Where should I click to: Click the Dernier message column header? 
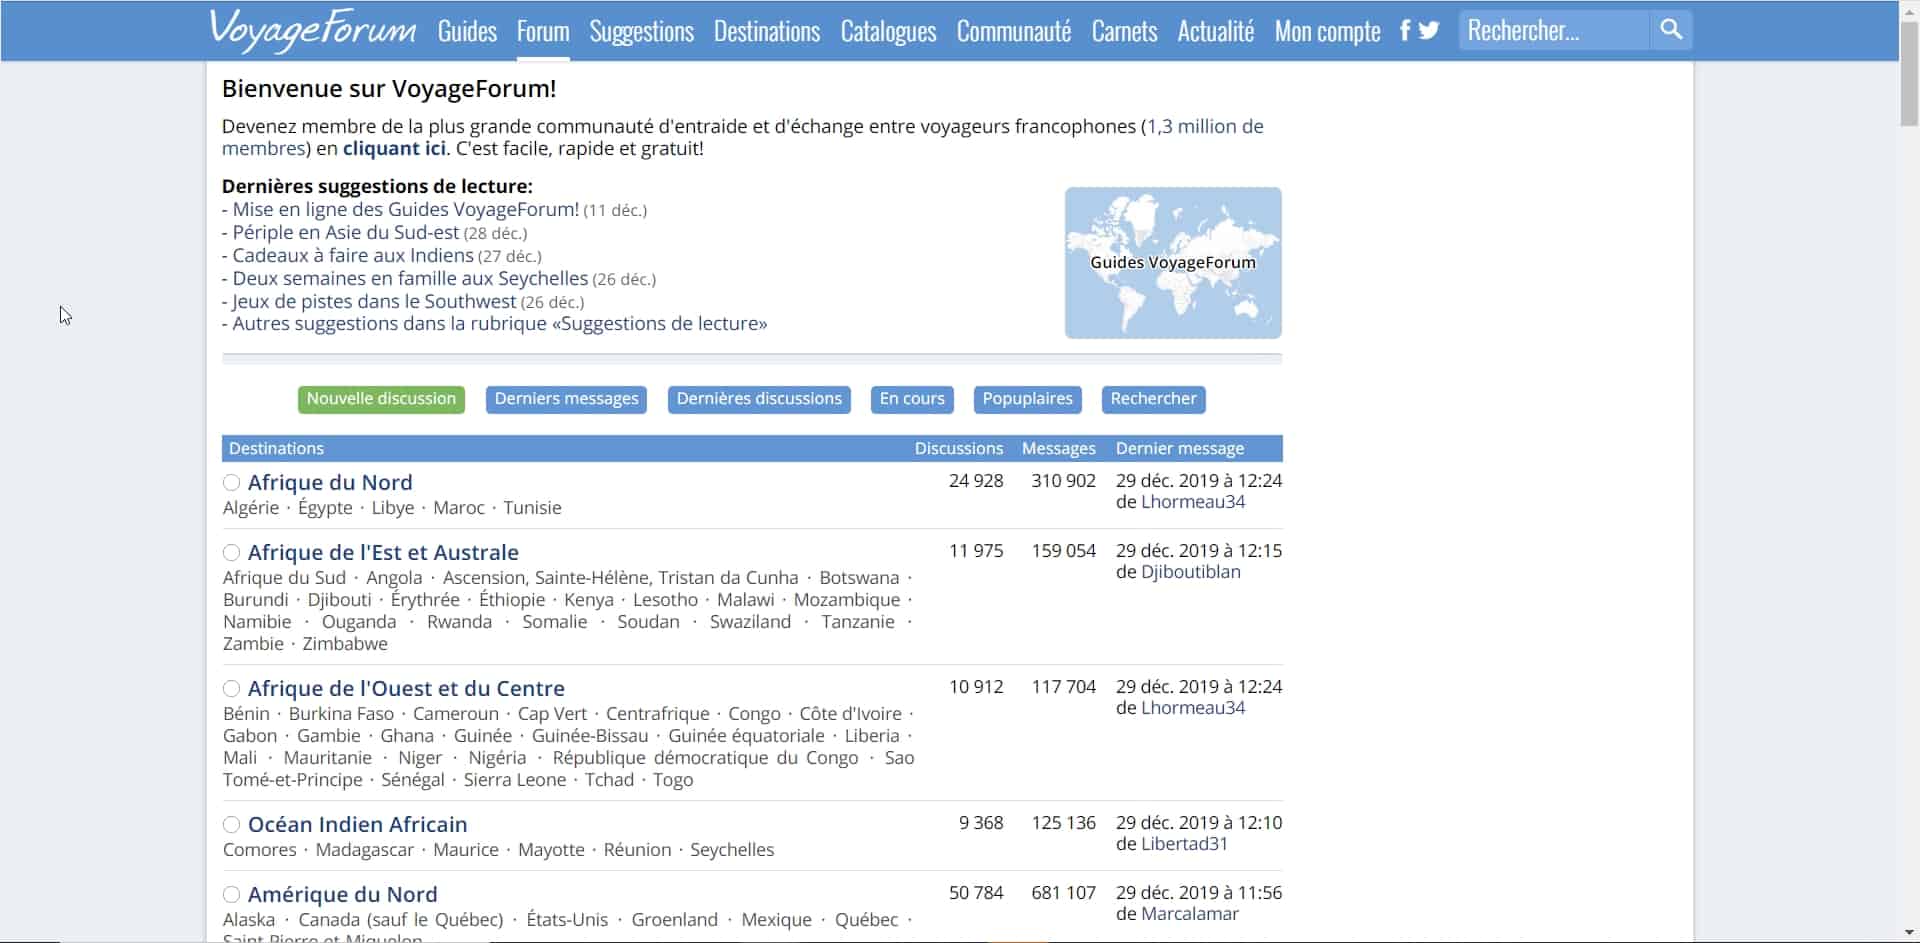(x=1180, y=449)
